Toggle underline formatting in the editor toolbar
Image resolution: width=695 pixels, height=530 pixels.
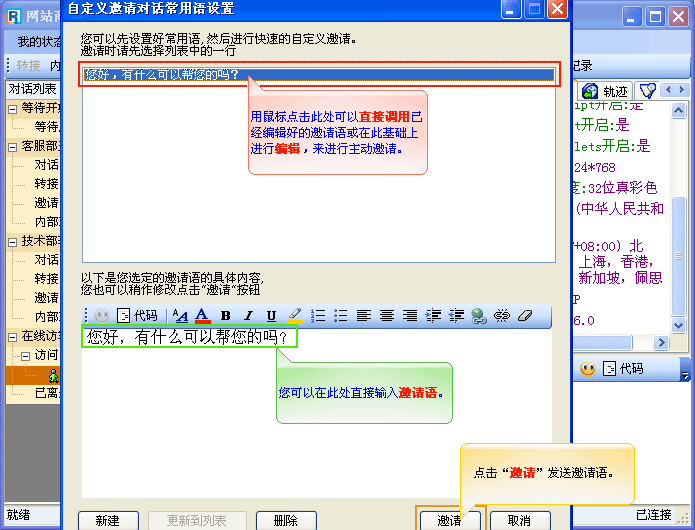[271, 316]
